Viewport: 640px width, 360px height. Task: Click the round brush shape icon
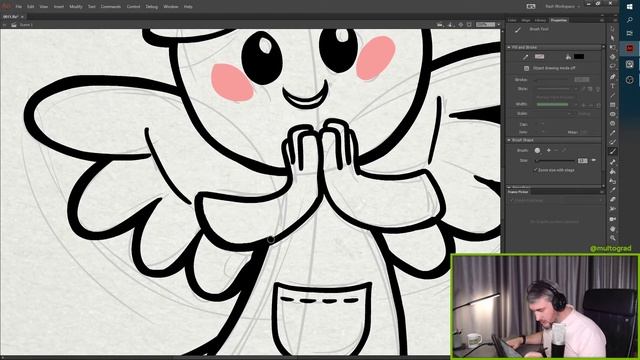coord(538,151)
